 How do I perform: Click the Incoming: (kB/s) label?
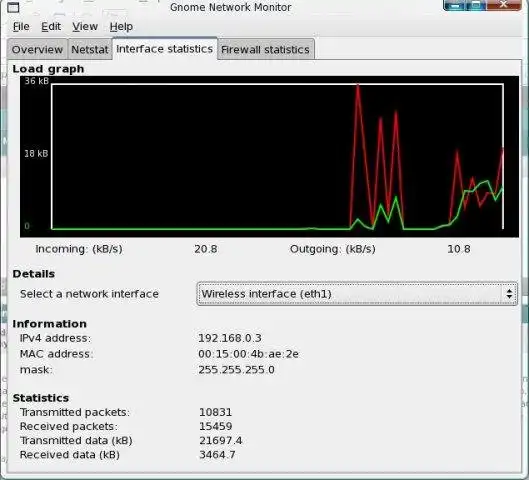[79, 249]
